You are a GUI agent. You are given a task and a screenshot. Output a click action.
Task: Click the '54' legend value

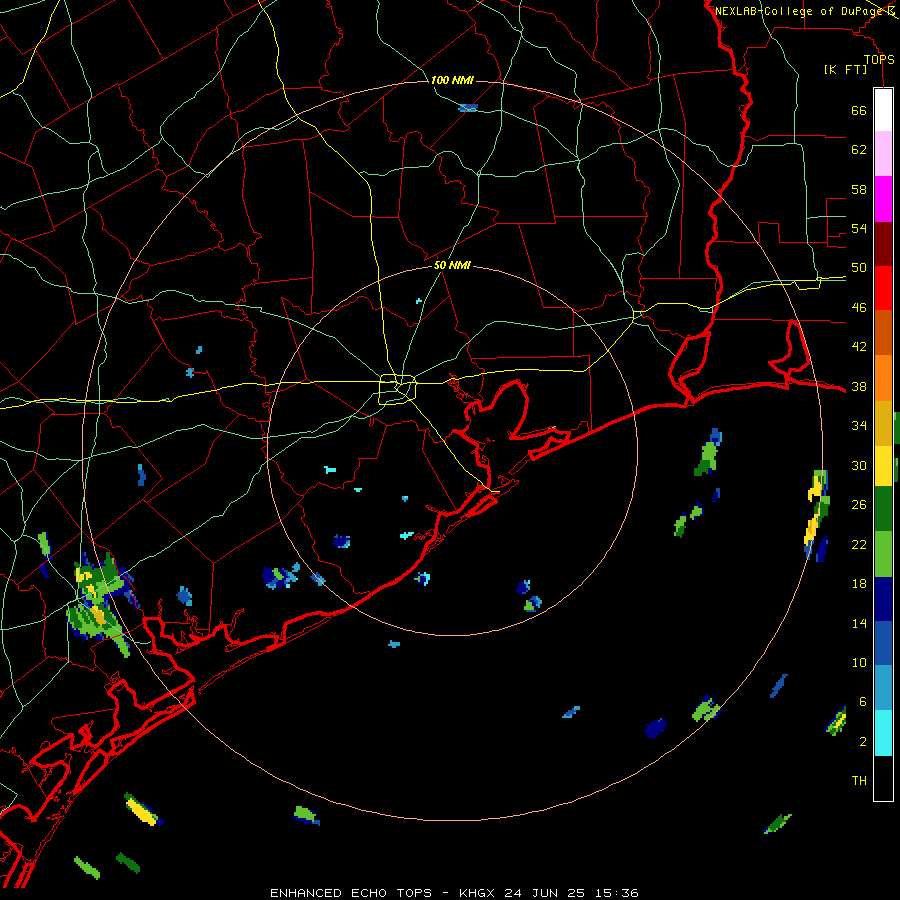859,228
